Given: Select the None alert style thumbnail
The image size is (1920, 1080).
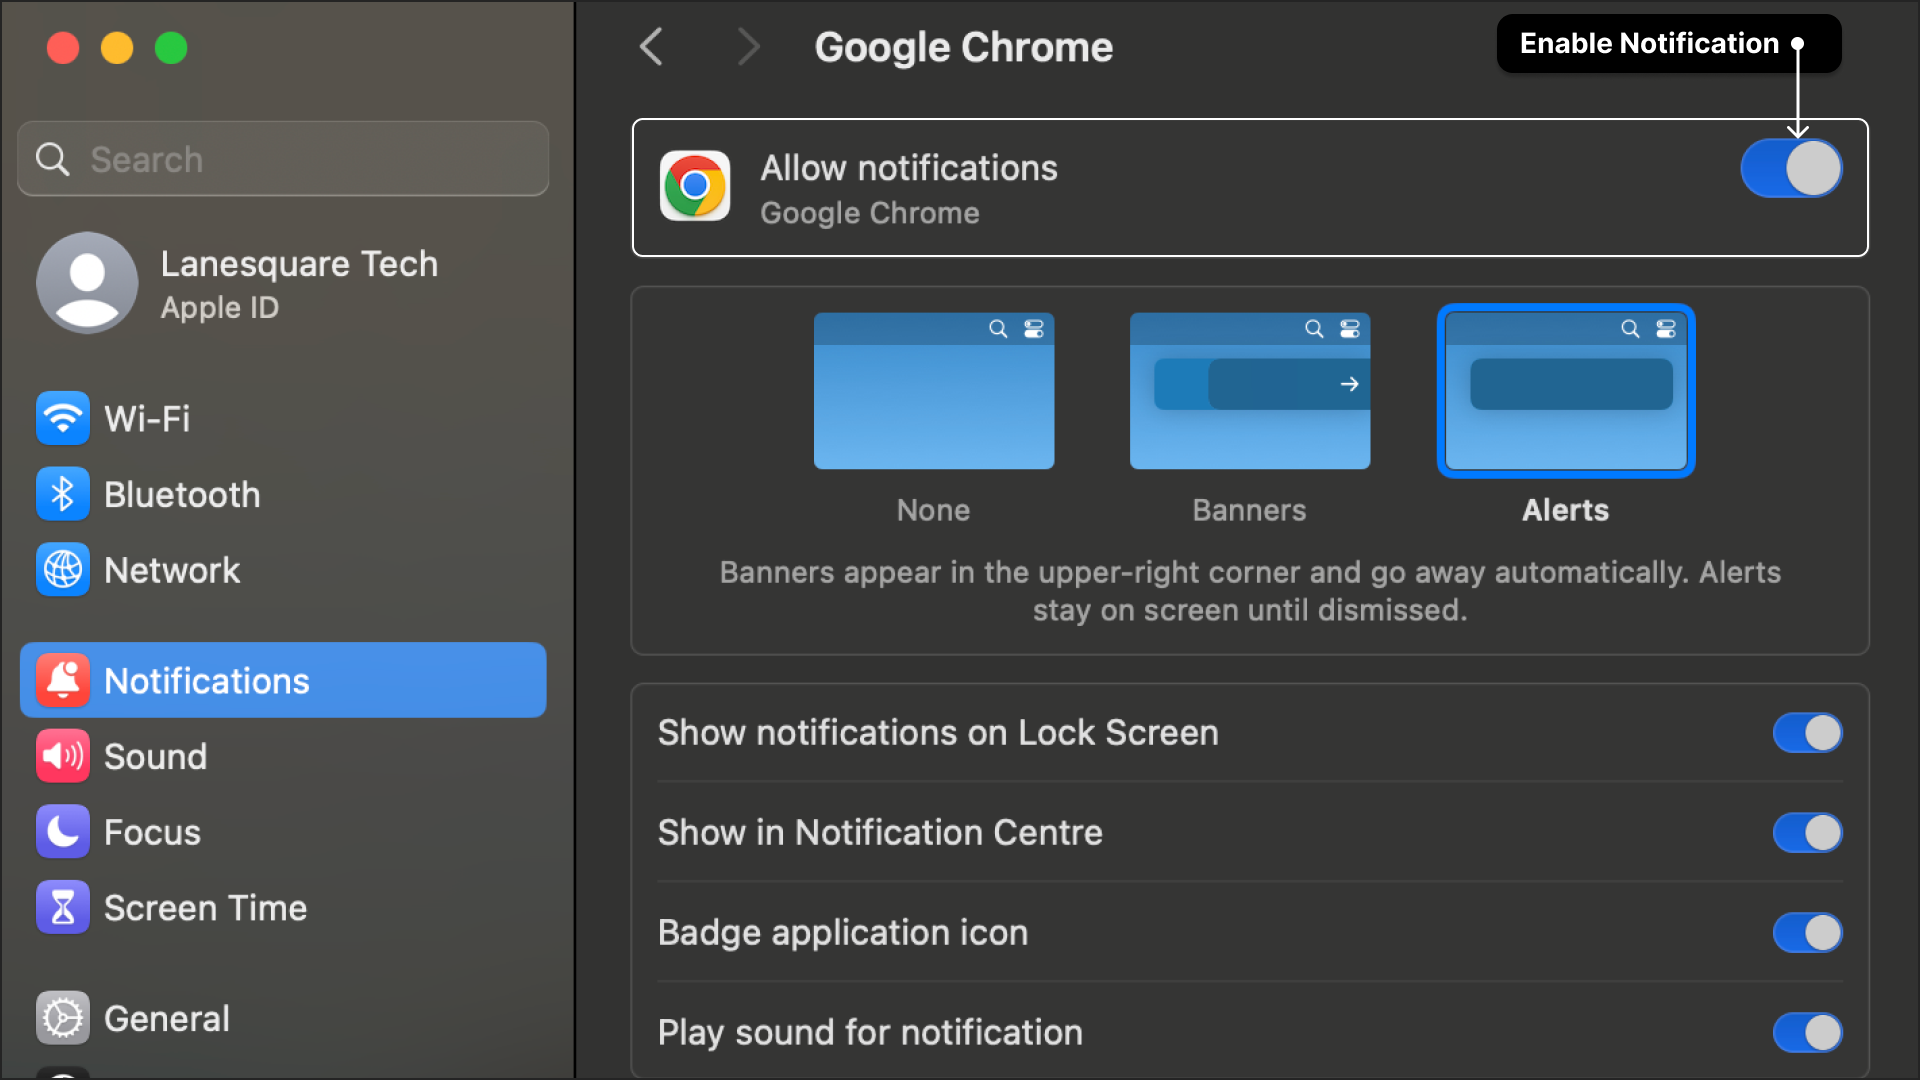Looking at the screenshot, I should [934, 391].
